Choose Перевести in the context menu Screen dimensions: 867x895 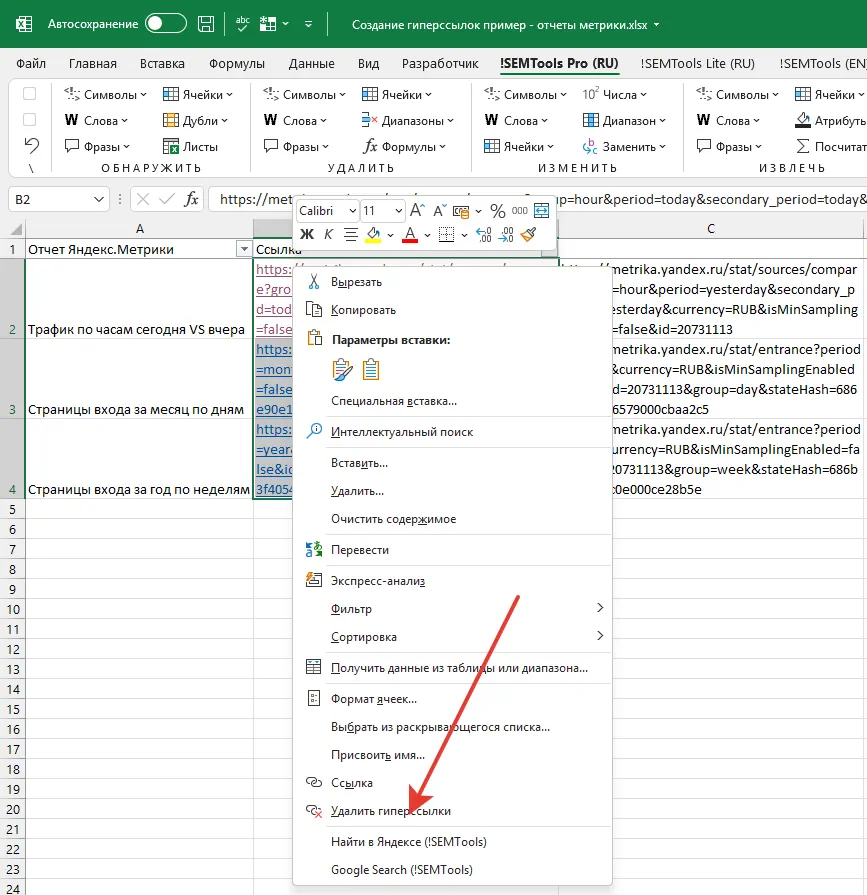pyautogui.click(x=452, y=550)
